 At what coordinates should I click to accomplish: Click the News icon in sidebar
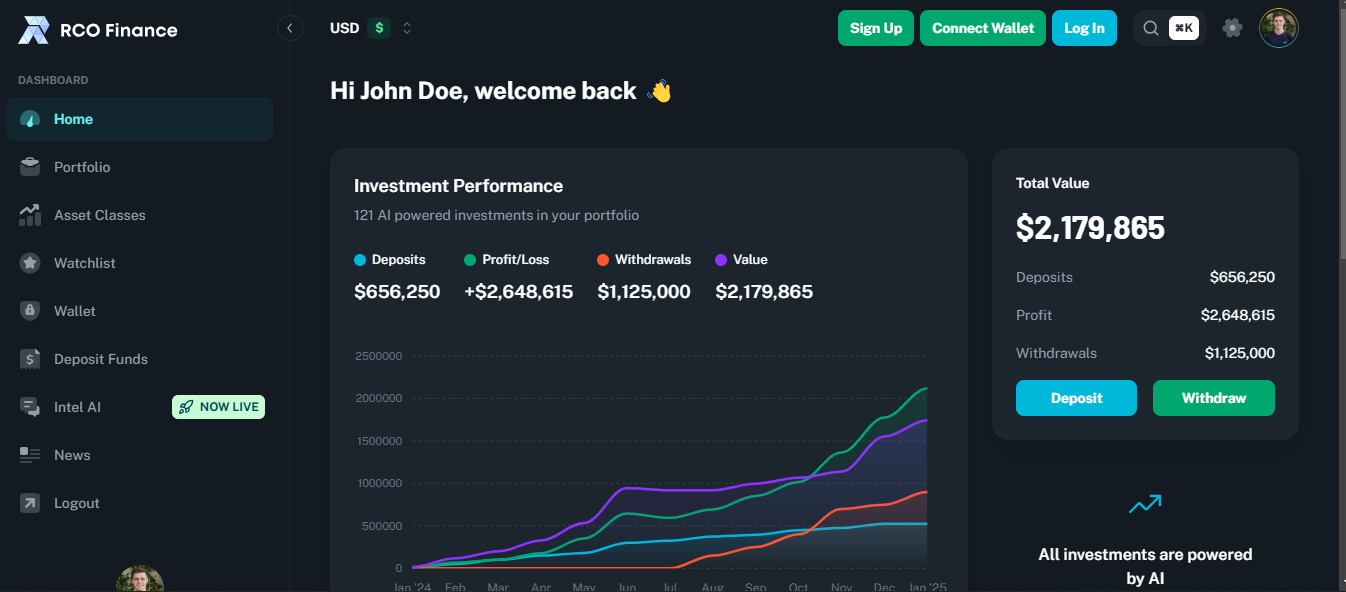(x=30, y=455)
